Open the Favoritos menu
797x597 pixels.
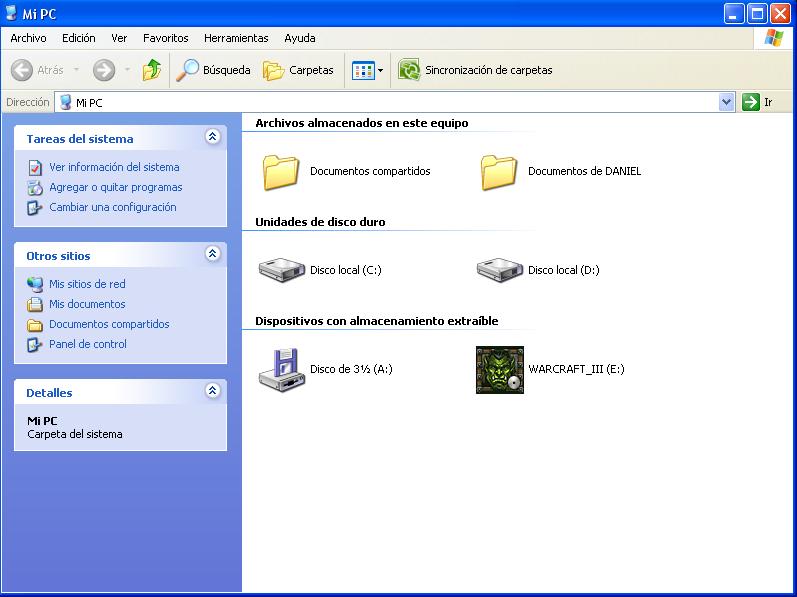(166, 38)
